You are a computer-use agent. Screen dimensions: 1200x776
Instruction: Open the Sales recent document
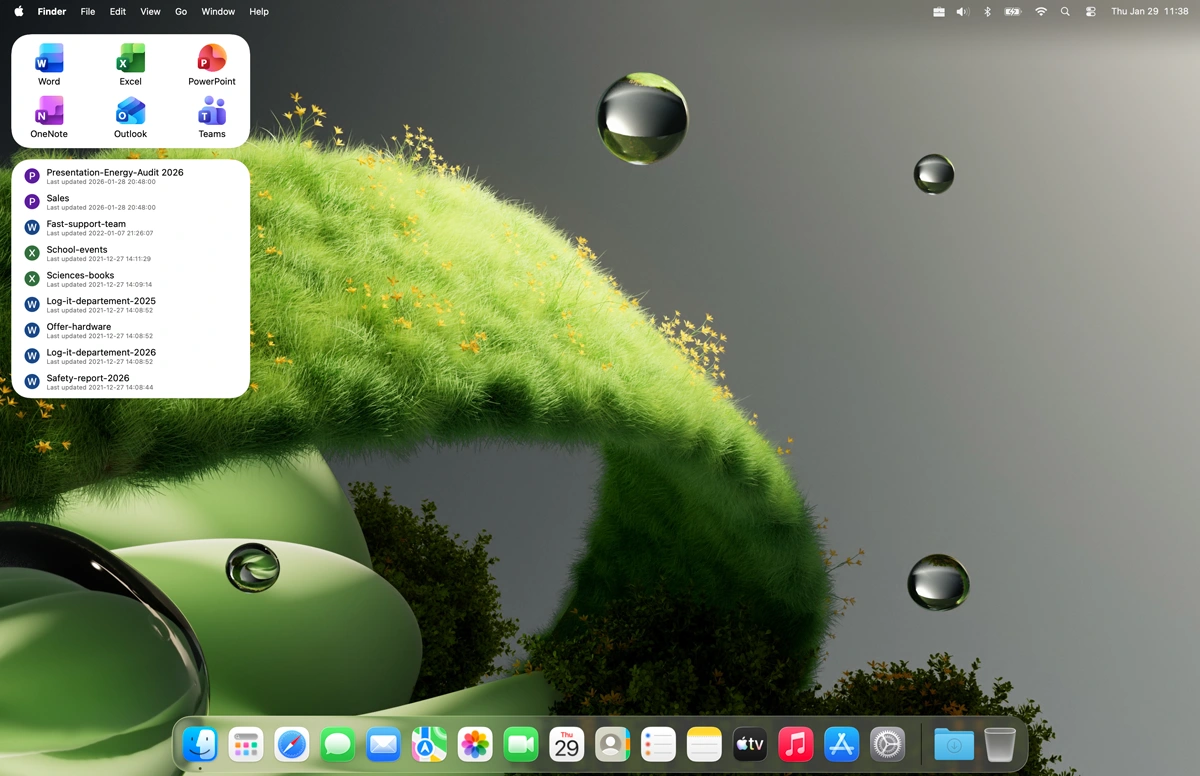[57, 201]
